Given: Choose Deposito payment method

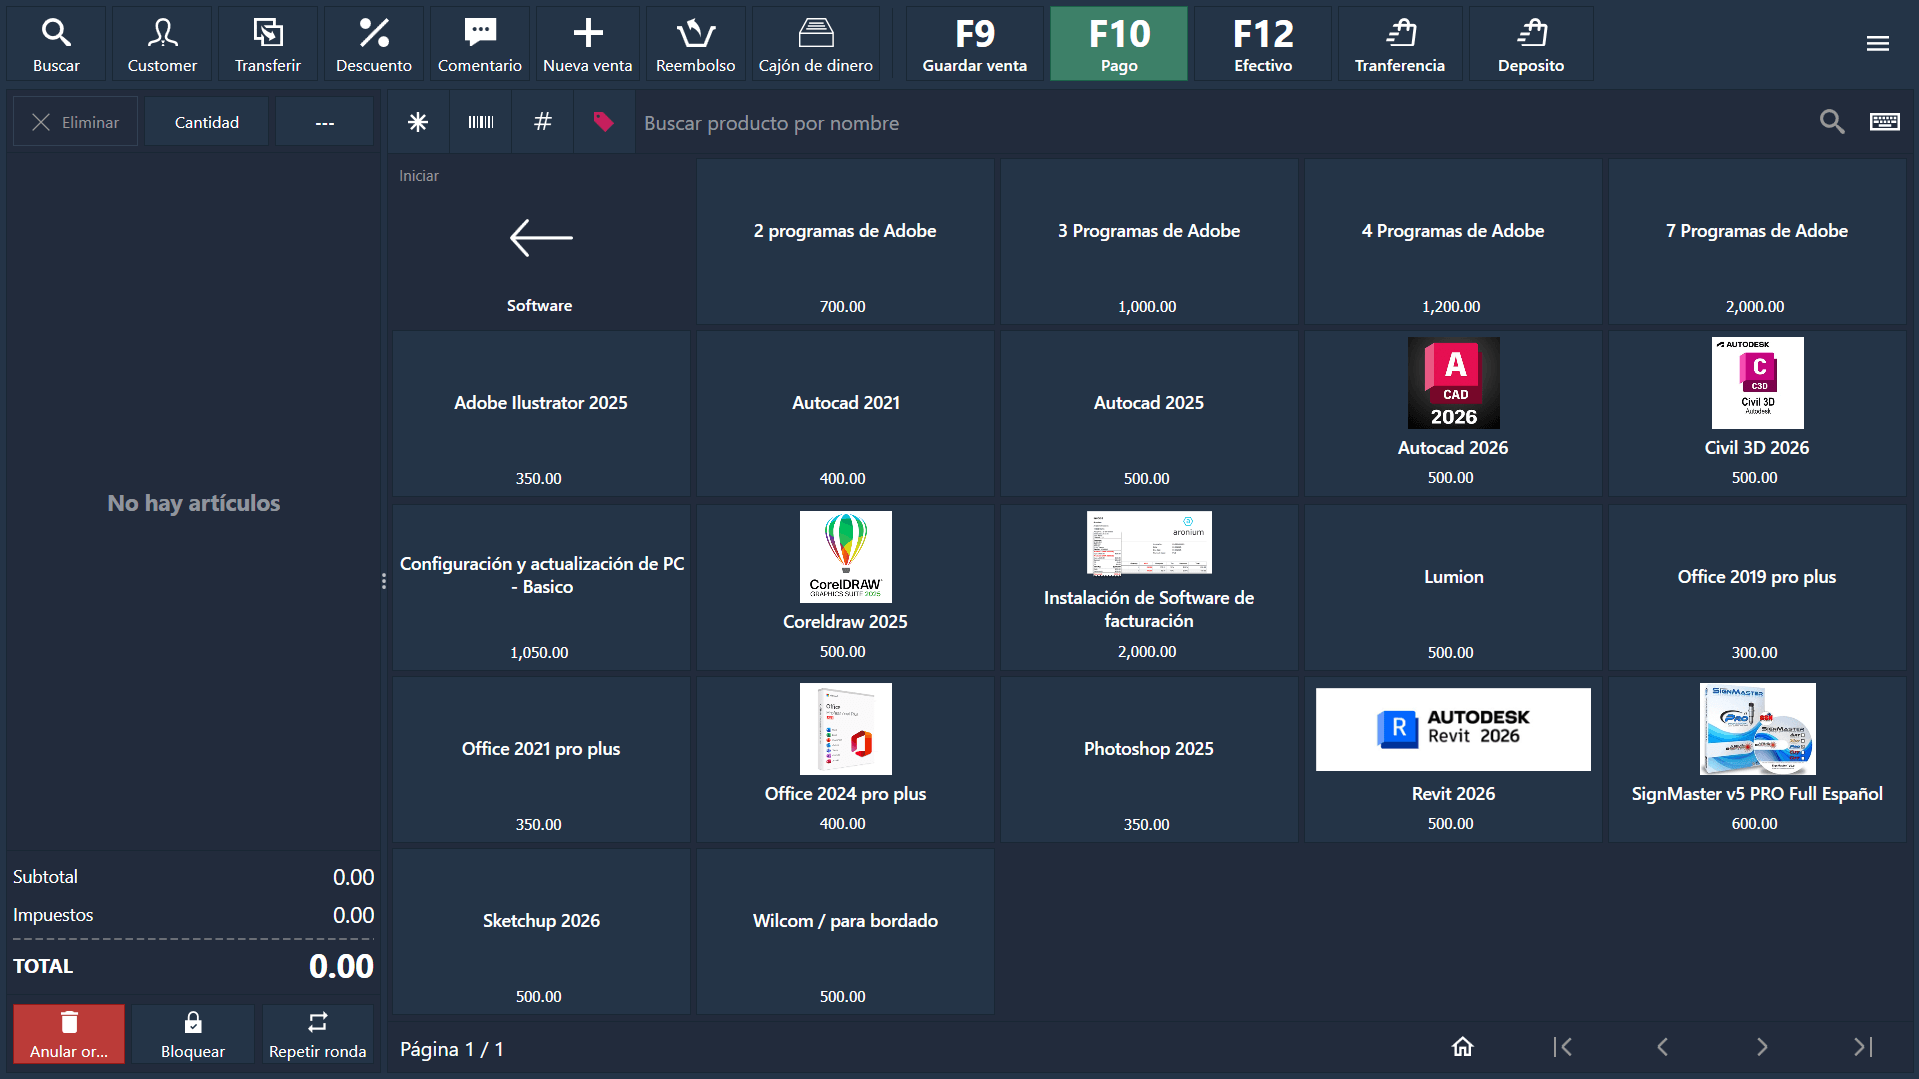Looking at the screenshot, I should point(1531,44).
